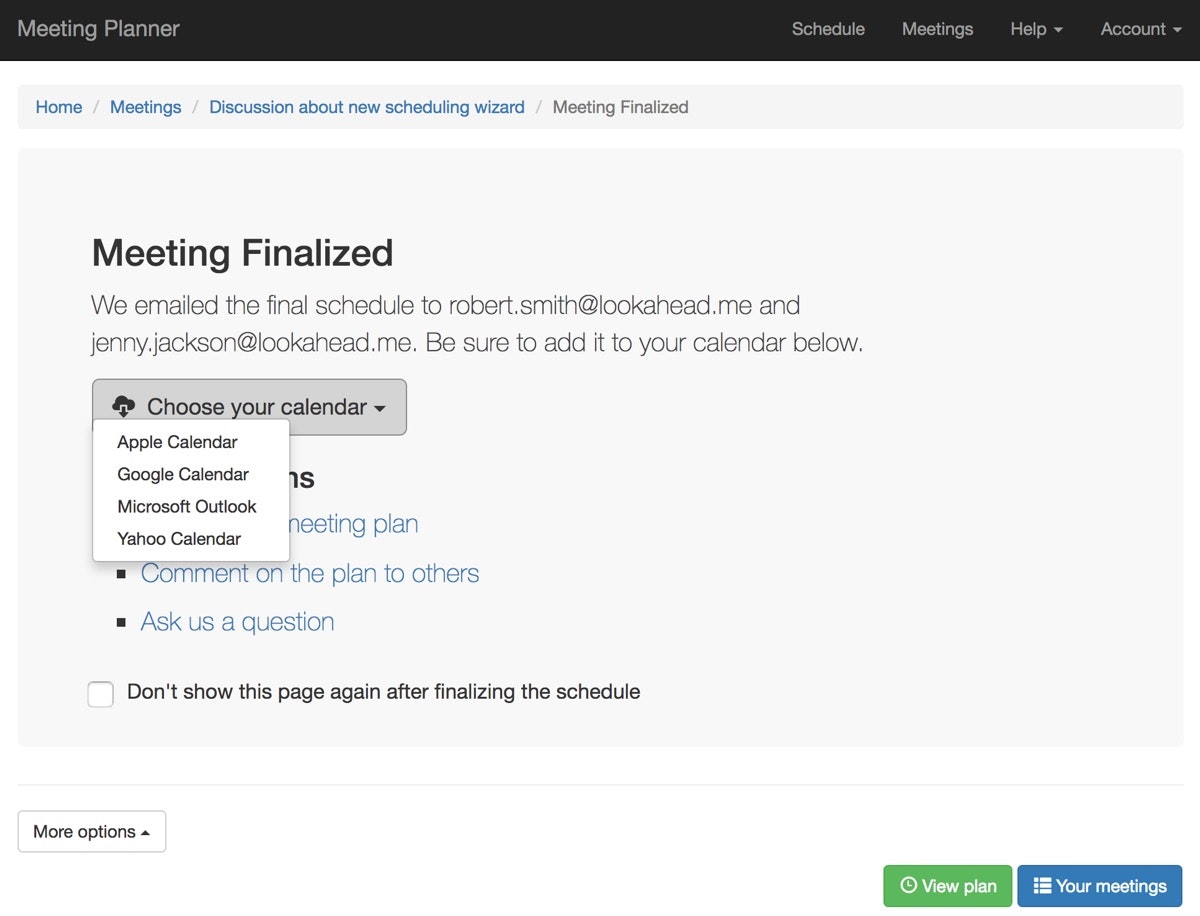Click the clock icon on View plan button
The height and width of the screenshot is (916, 1200).
point(910,886)
